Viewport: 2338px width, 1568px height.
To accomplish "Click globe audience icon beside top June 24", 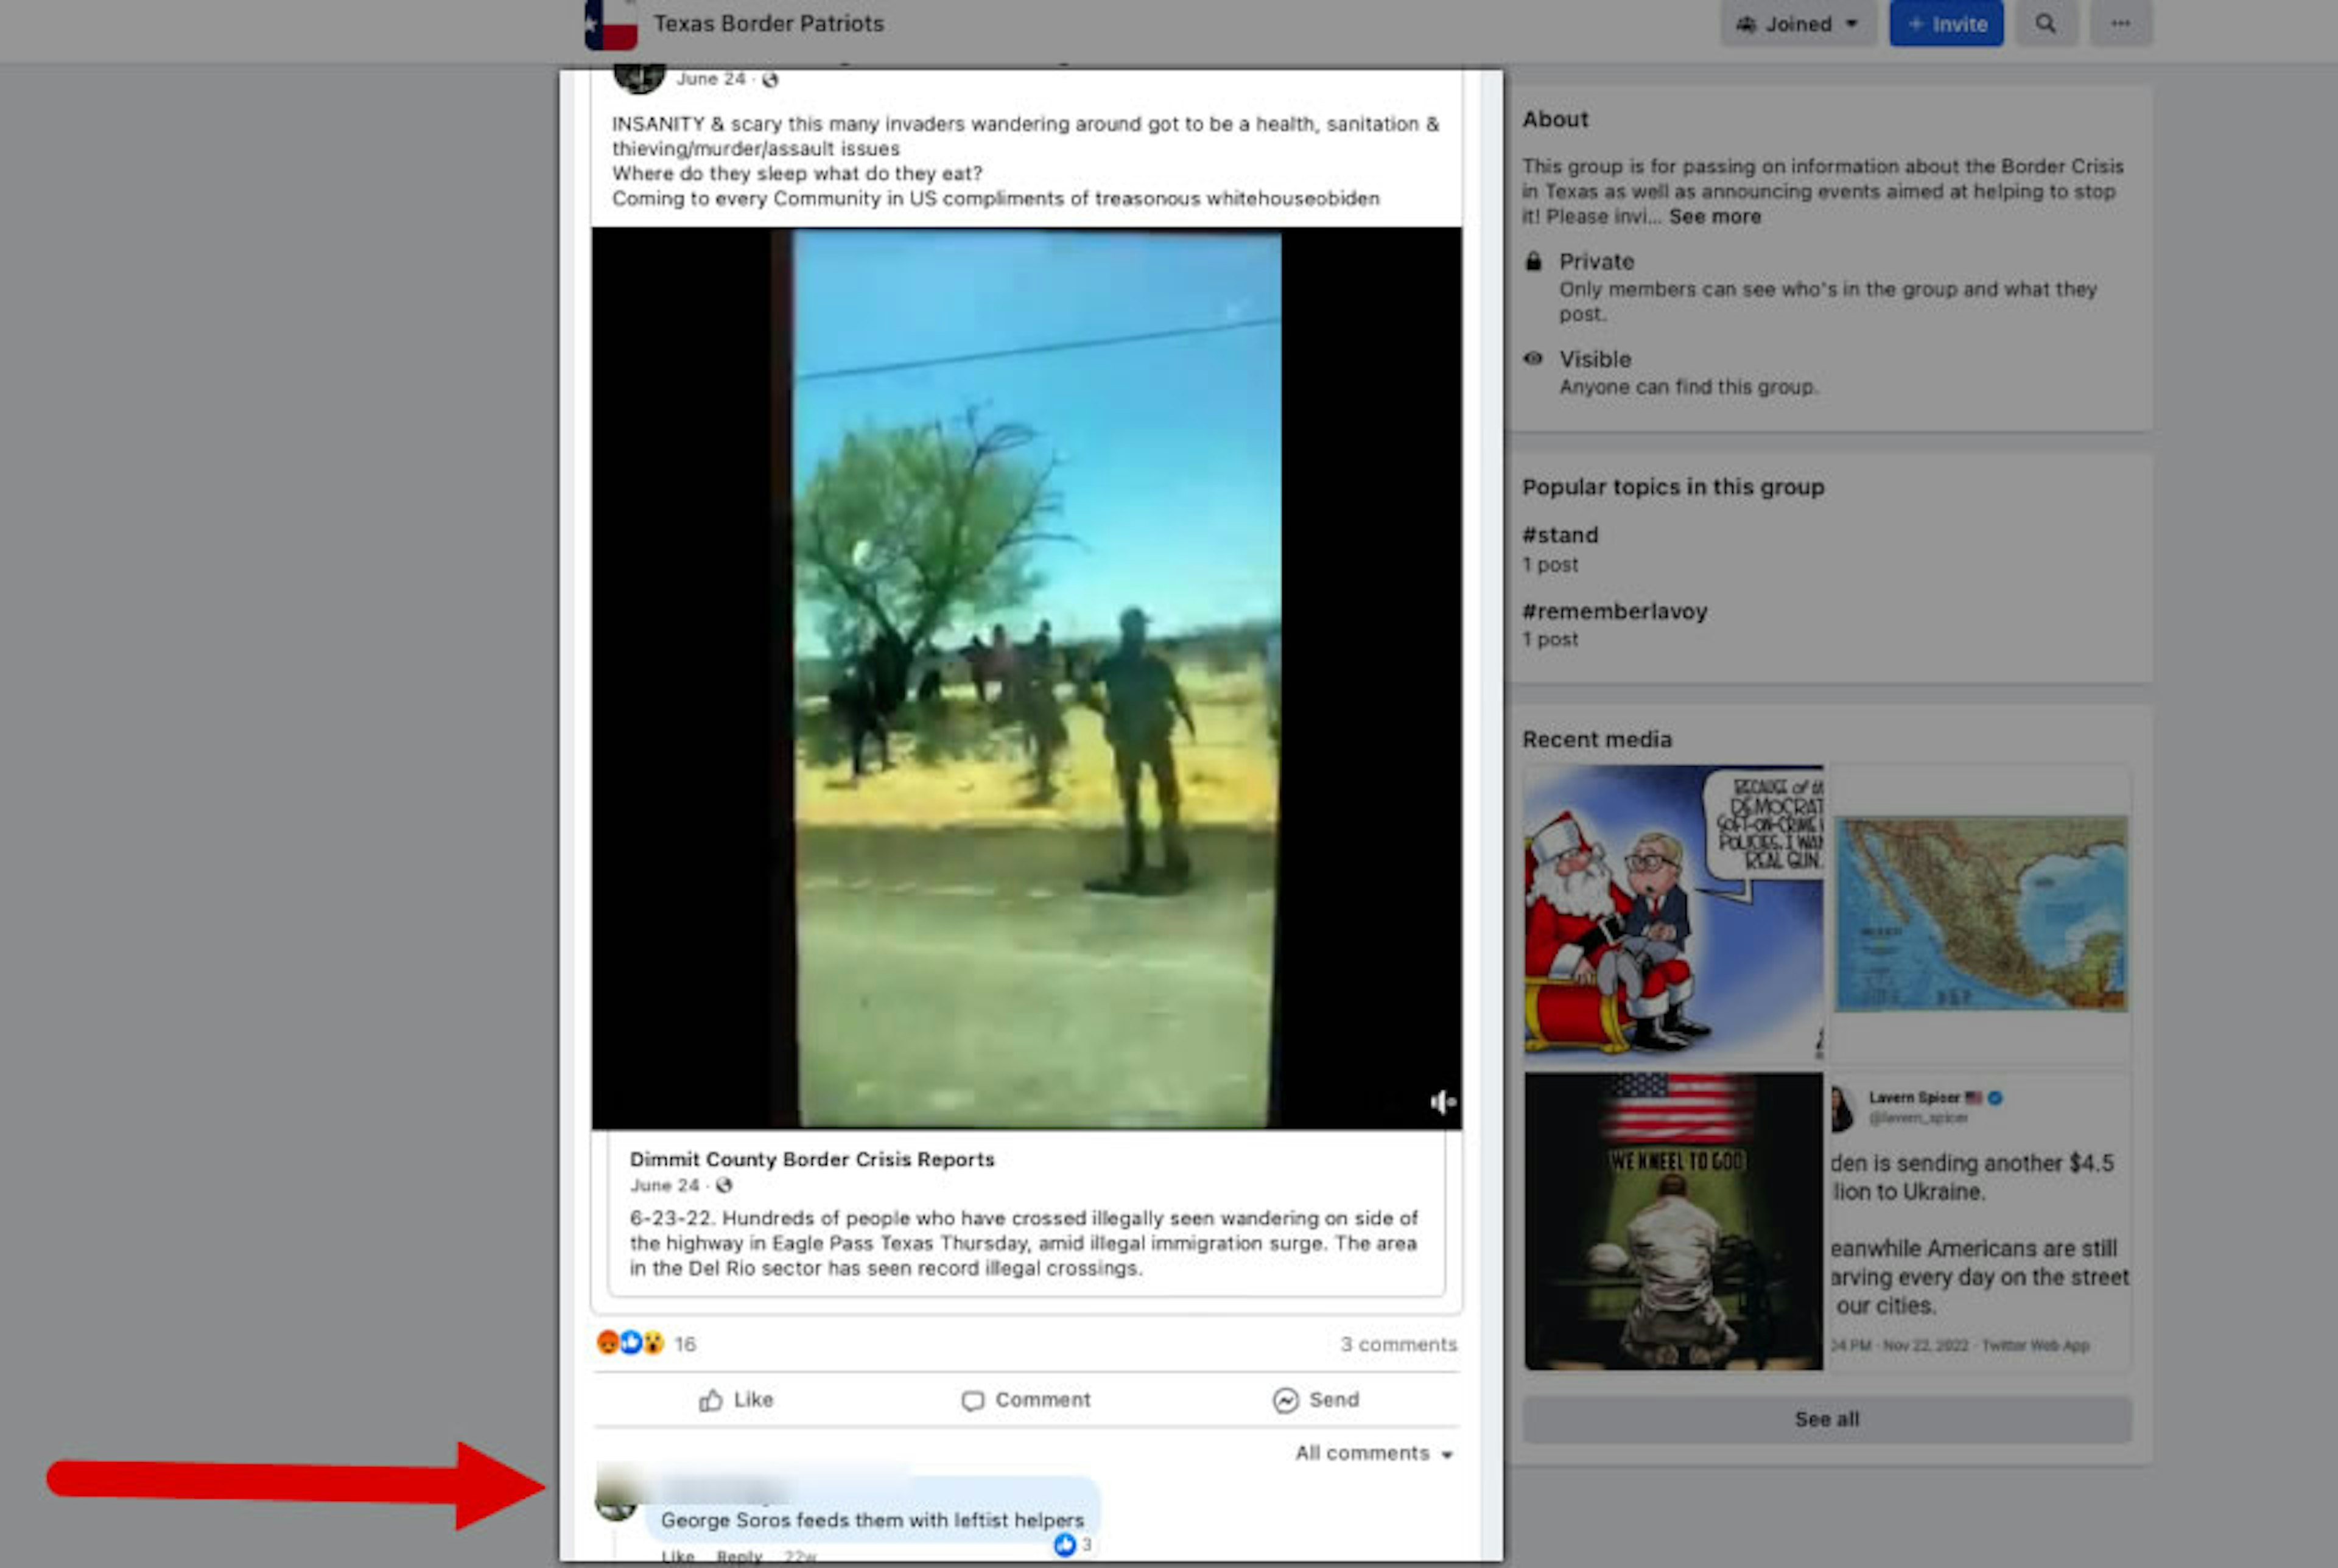I will pos(770,80).
